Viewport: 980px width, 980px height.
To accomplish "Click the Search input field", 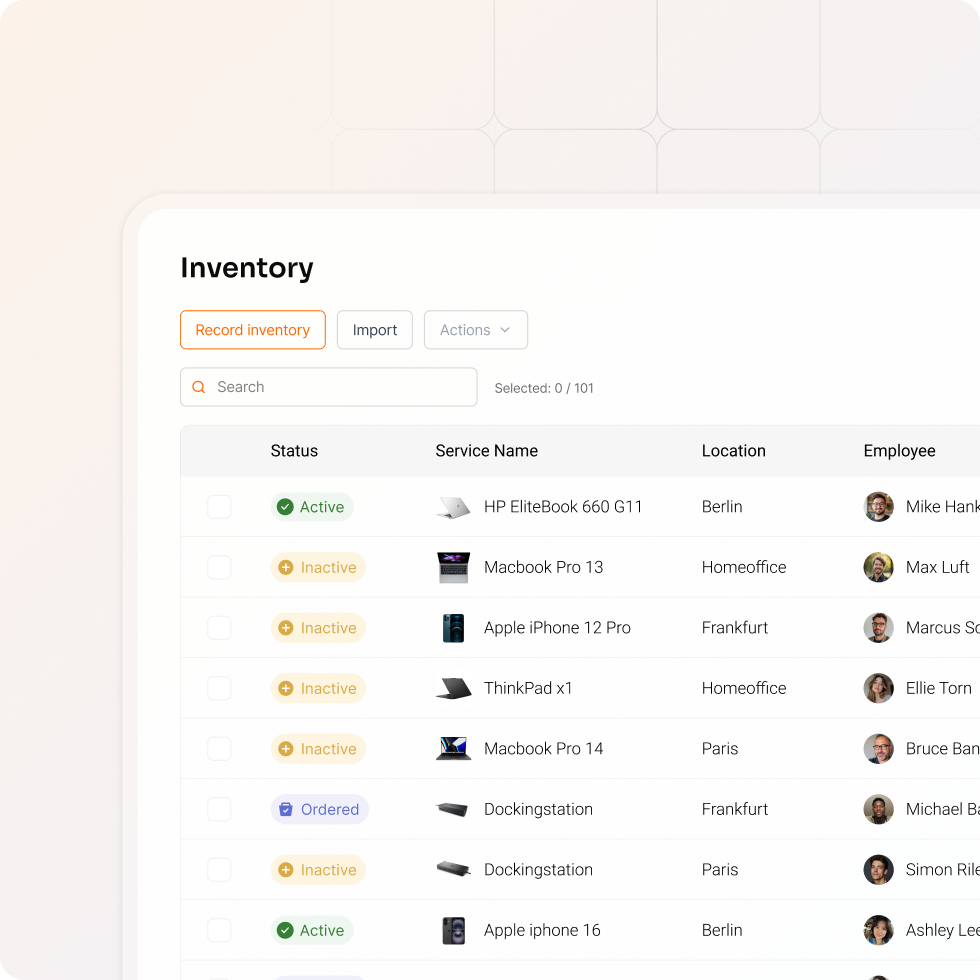I will pyautogui.click(x=329, y=387).
